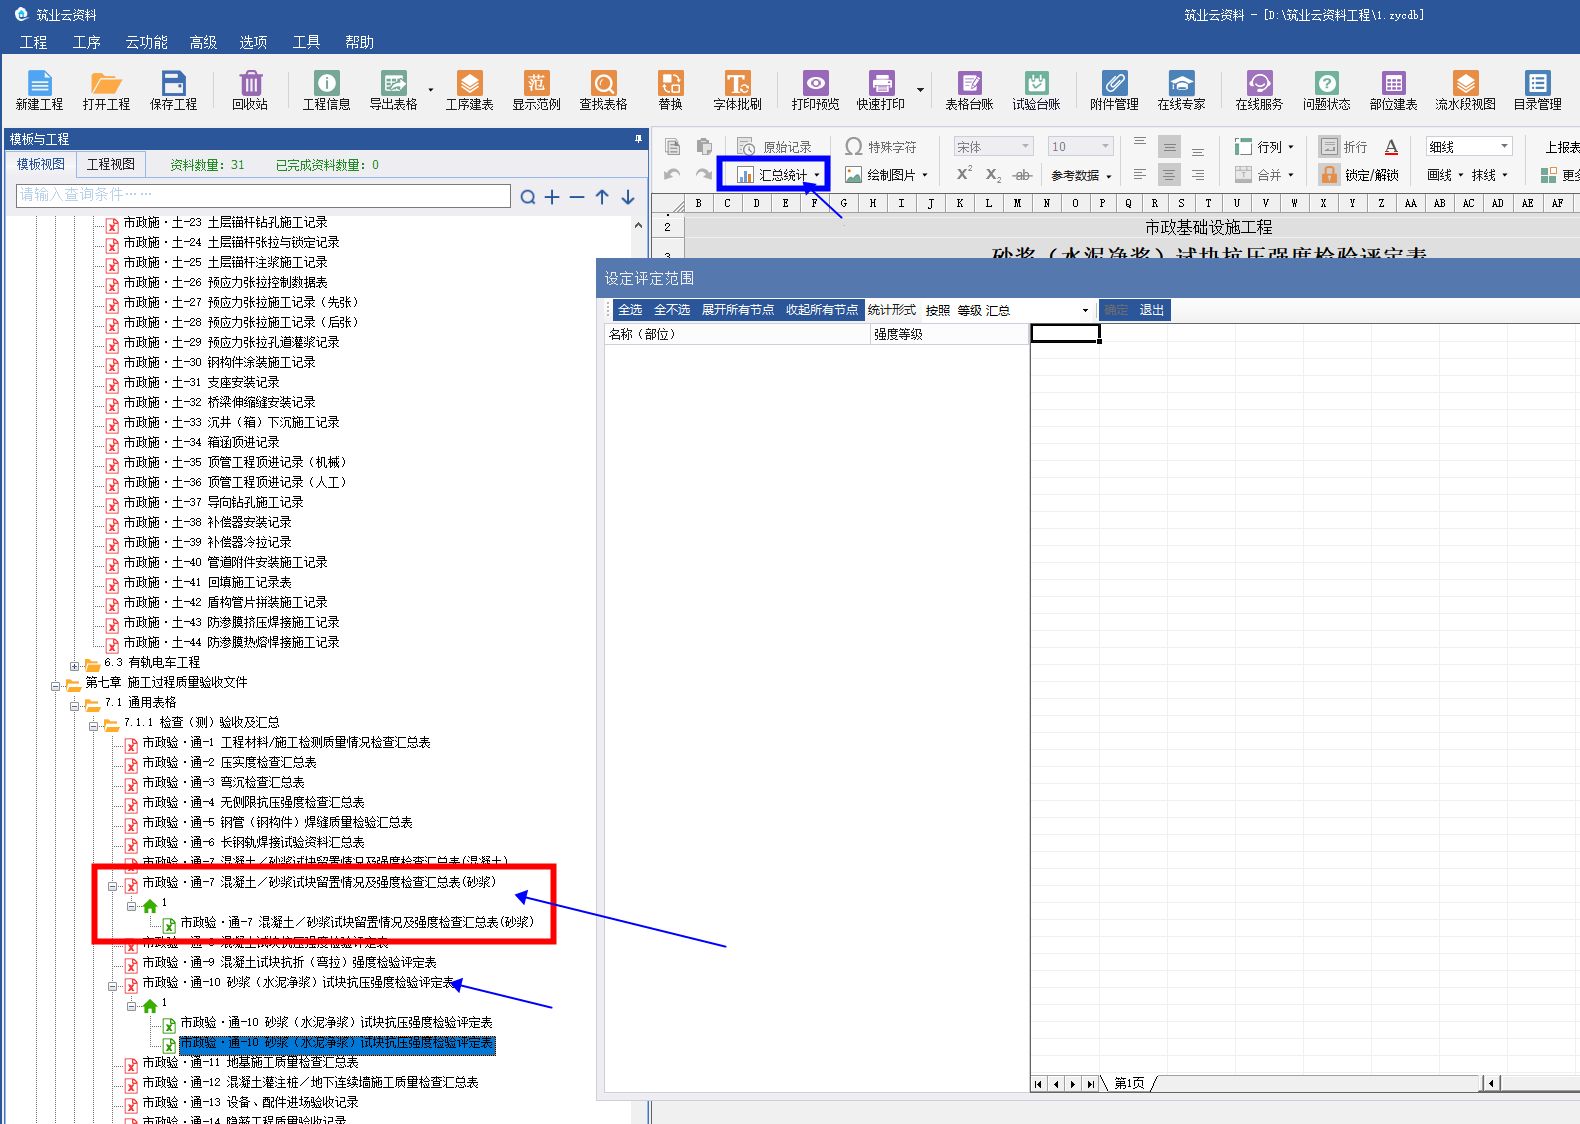Click the 在线专家 icon
Screen dimensions: 1580x1124
pos(1181,90)
